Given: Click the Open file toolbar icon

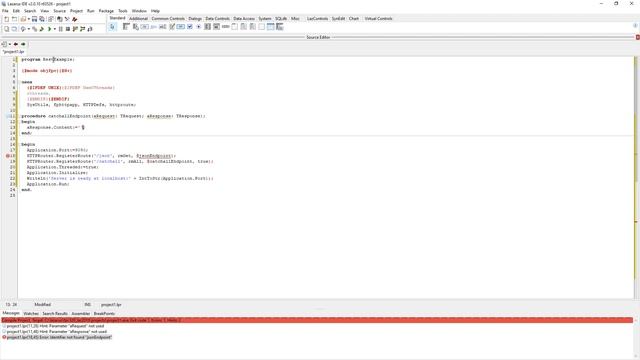Looking at the screenshot, I should click(x=23, y=19).
